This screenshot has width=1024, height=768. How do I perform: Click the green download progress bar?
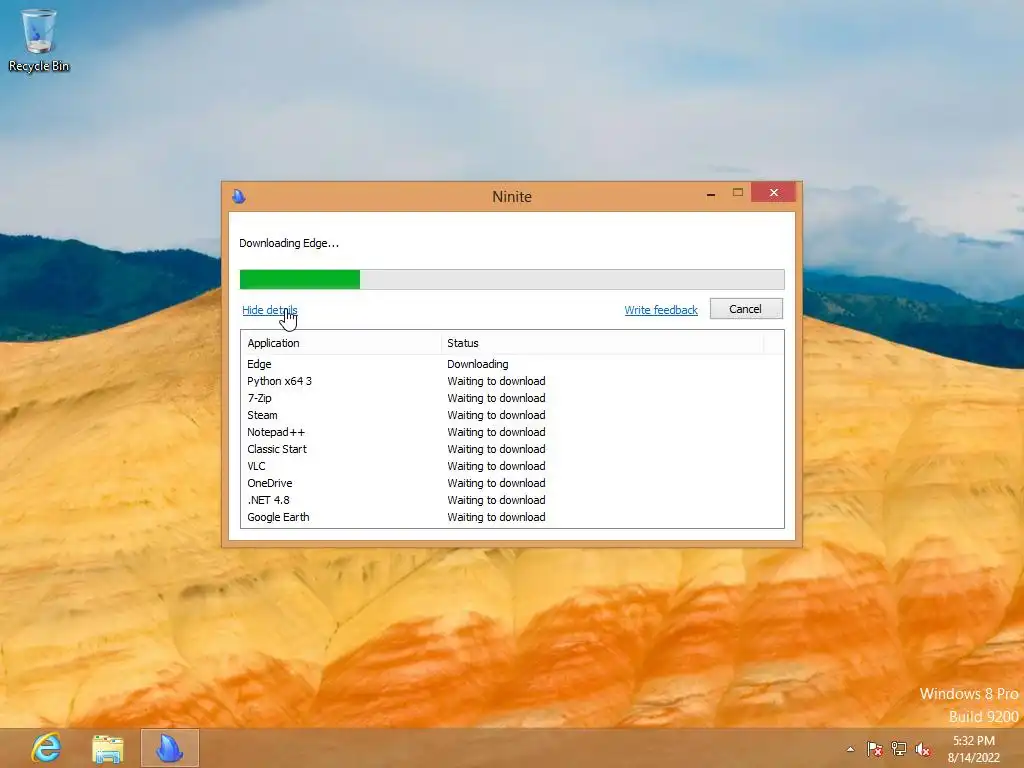(512, 279)
